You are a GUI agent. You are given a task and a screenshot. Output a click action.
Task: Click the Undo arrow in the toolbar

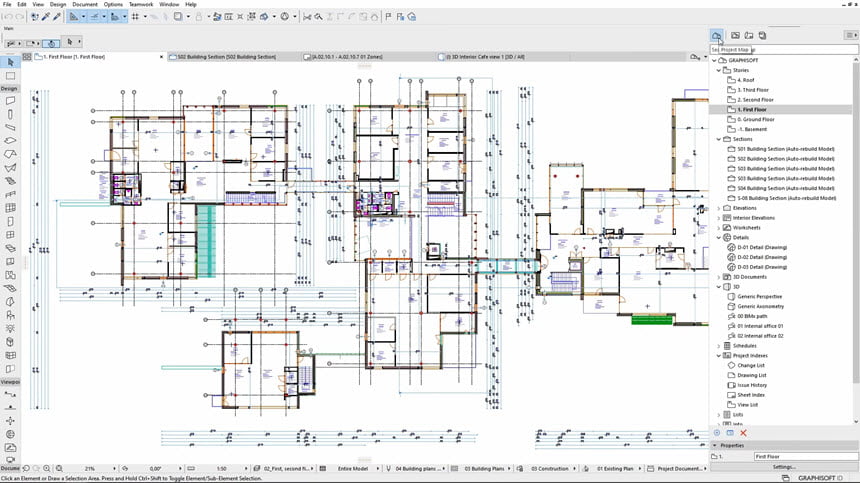(x=8, y=17)
